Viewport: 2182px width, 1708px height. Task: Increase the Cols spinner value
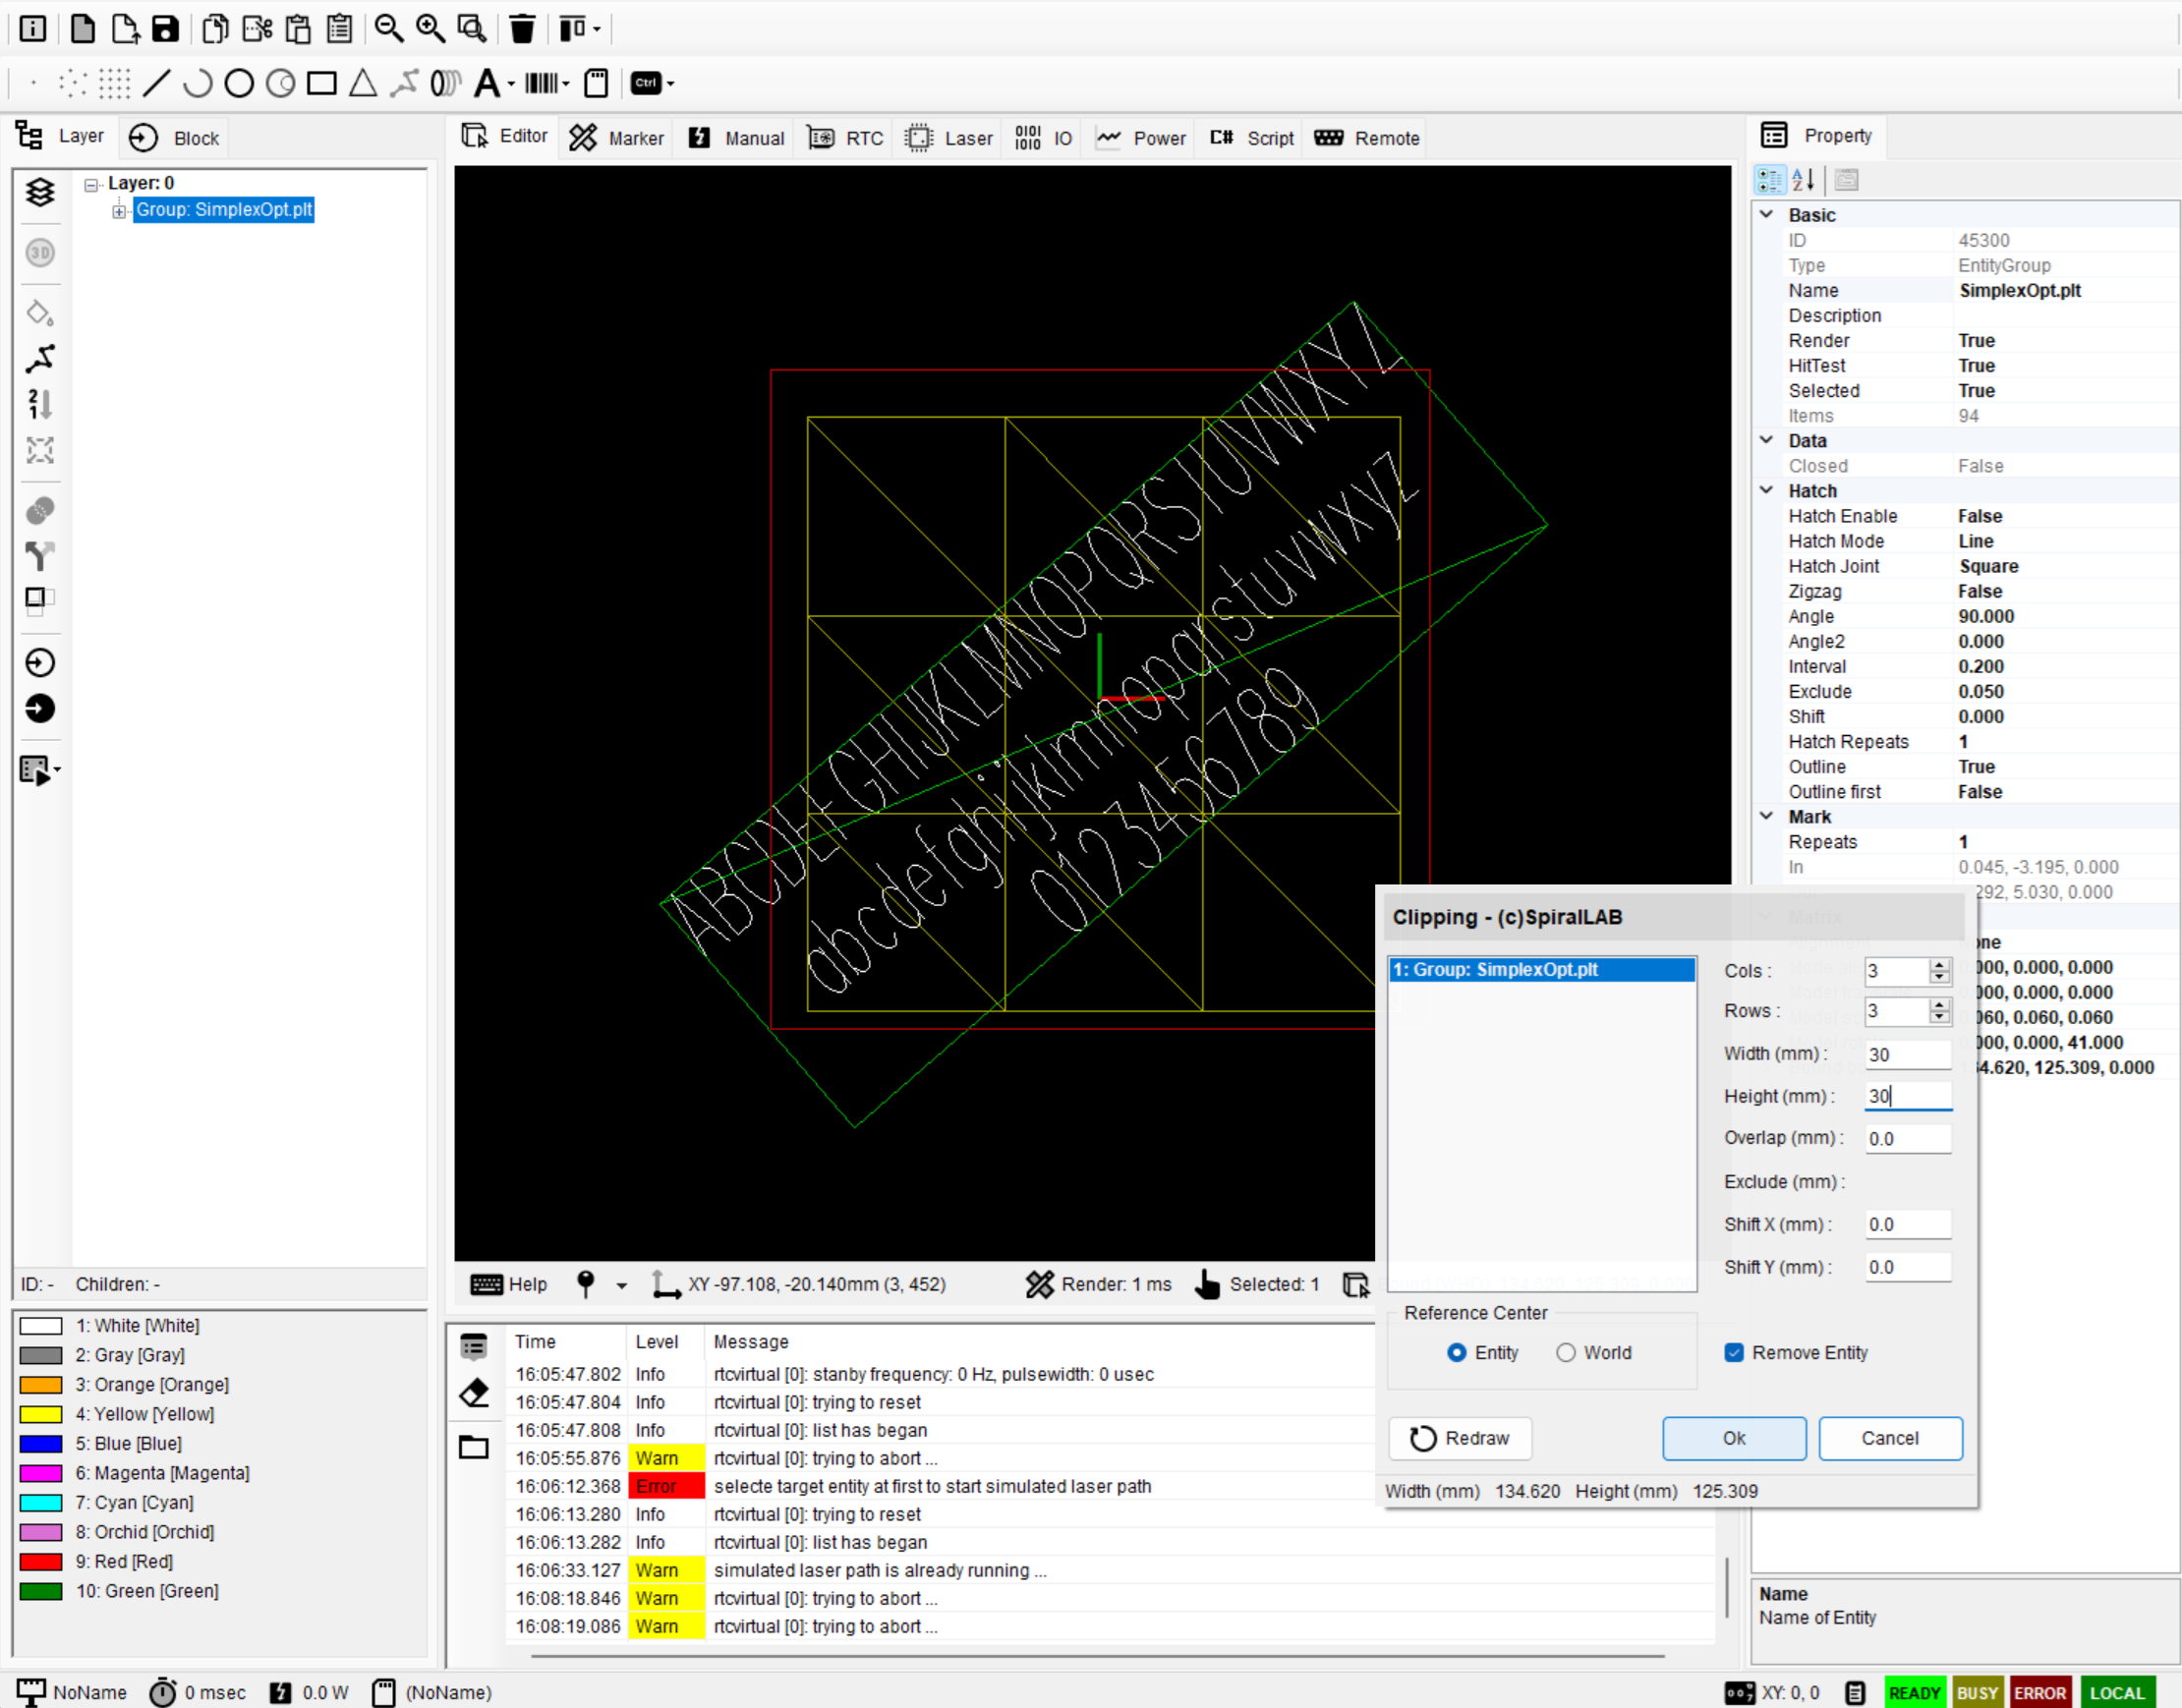[x=1940, y=965]
